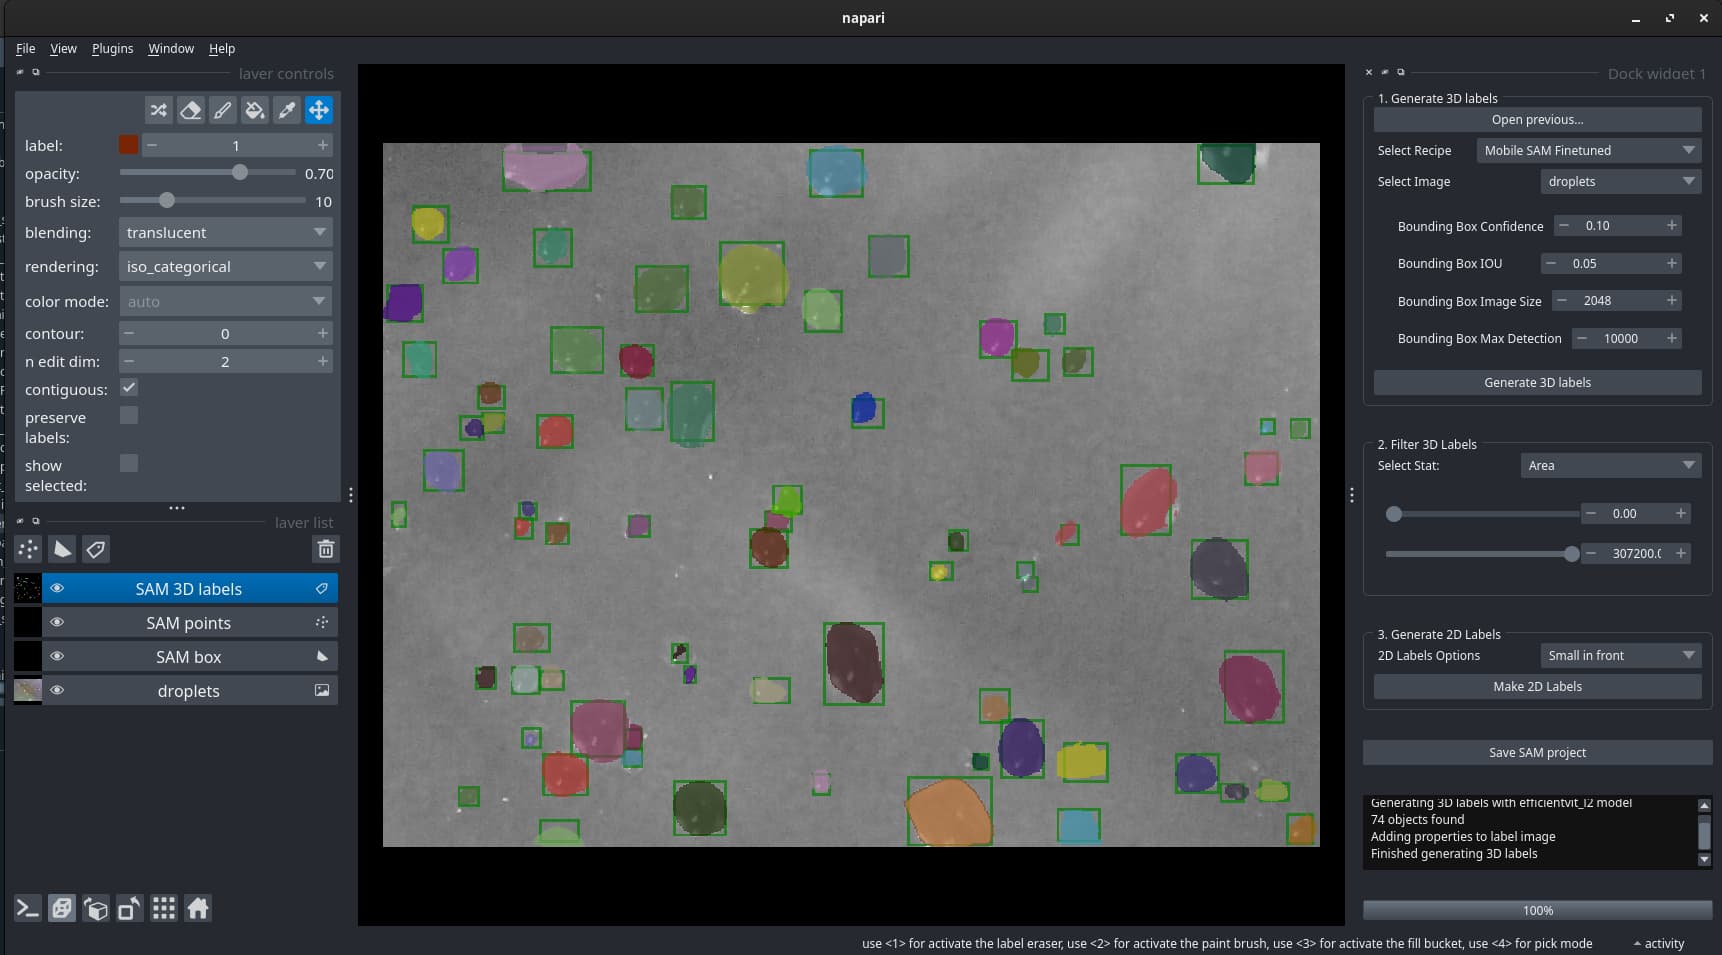Open the View menu
Image resolution: width=1722 pixels, height=955 pixels.
[x=63, y=48]
